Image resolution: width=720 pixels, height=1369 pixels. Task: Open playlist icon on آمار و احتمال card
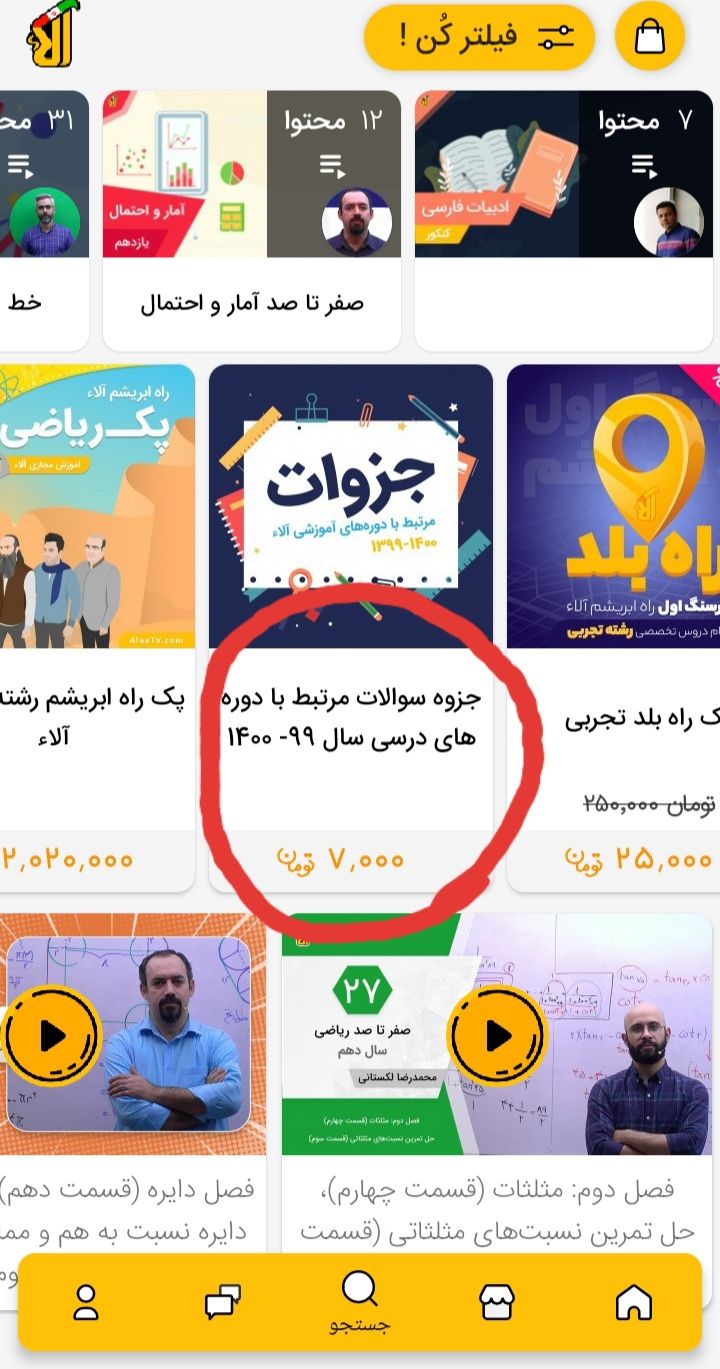pyautogui.click(x=332, y=165)
